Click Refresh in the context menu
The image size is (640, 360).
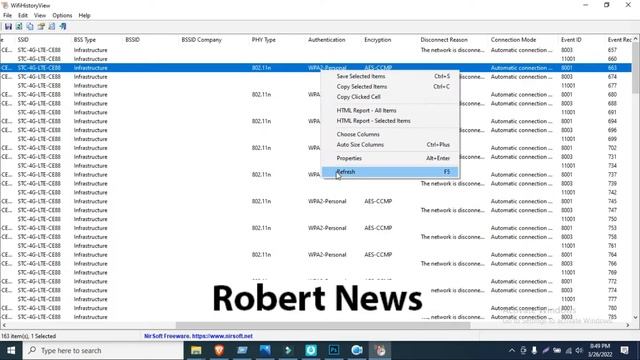[x=390, y=172]
